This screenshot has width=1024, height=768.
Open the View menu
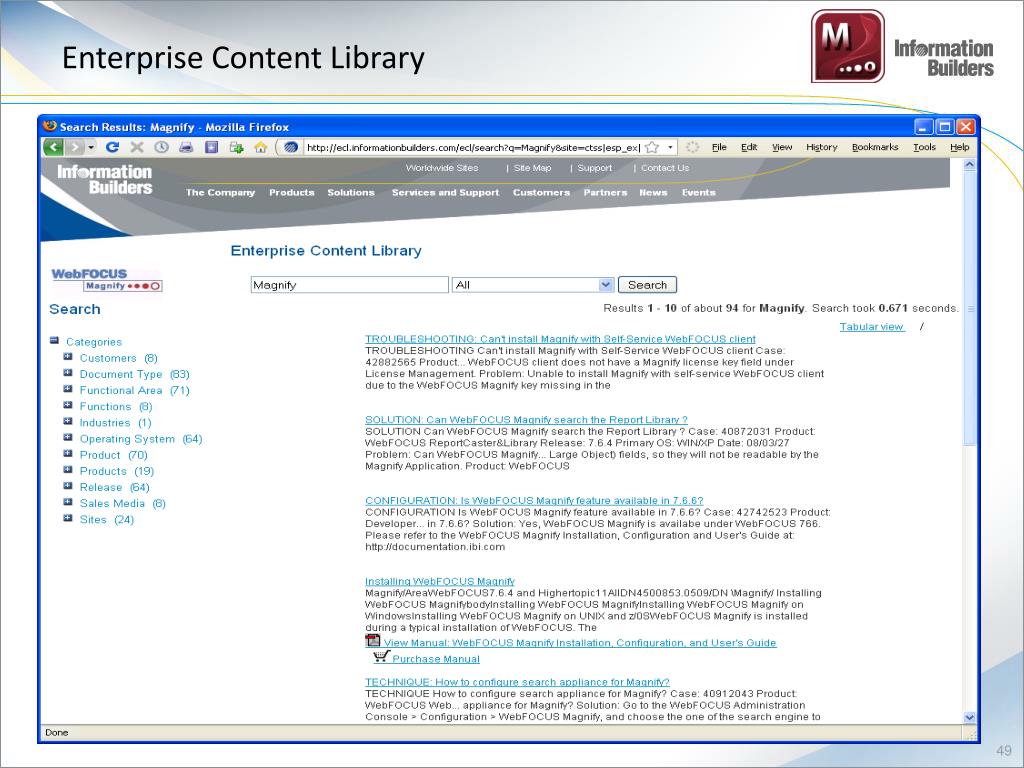click(x=782, y=147)
